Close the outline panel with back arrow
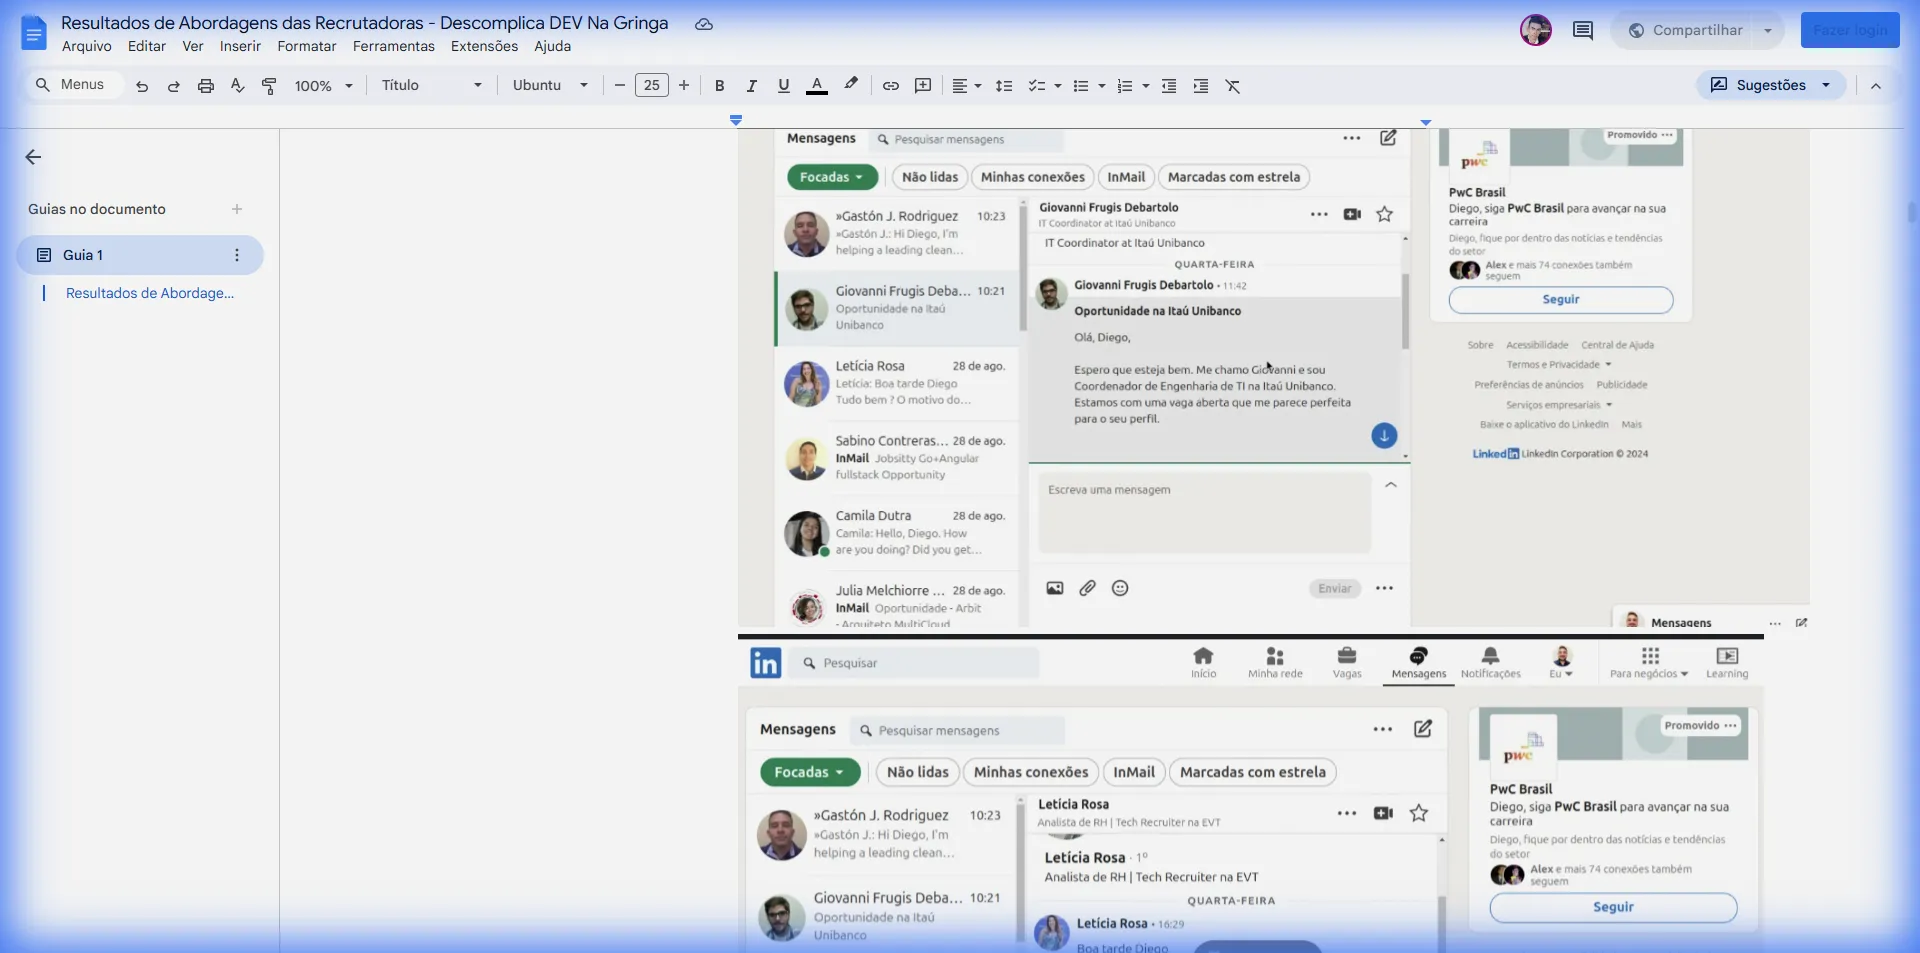The width and height of the screenshot is (1920, 953). click(x=33, y=157)
